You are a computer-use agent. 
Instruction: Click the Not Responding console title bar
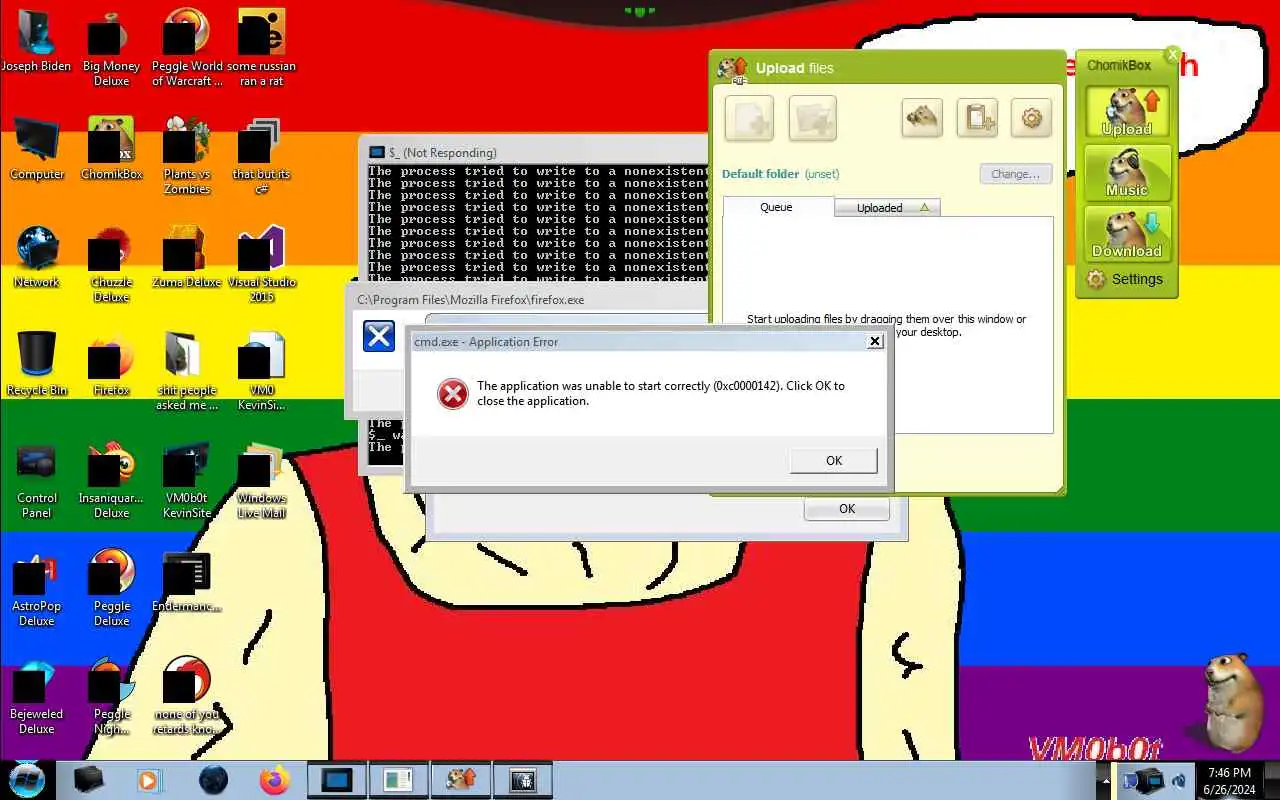(x=534, y=152)
